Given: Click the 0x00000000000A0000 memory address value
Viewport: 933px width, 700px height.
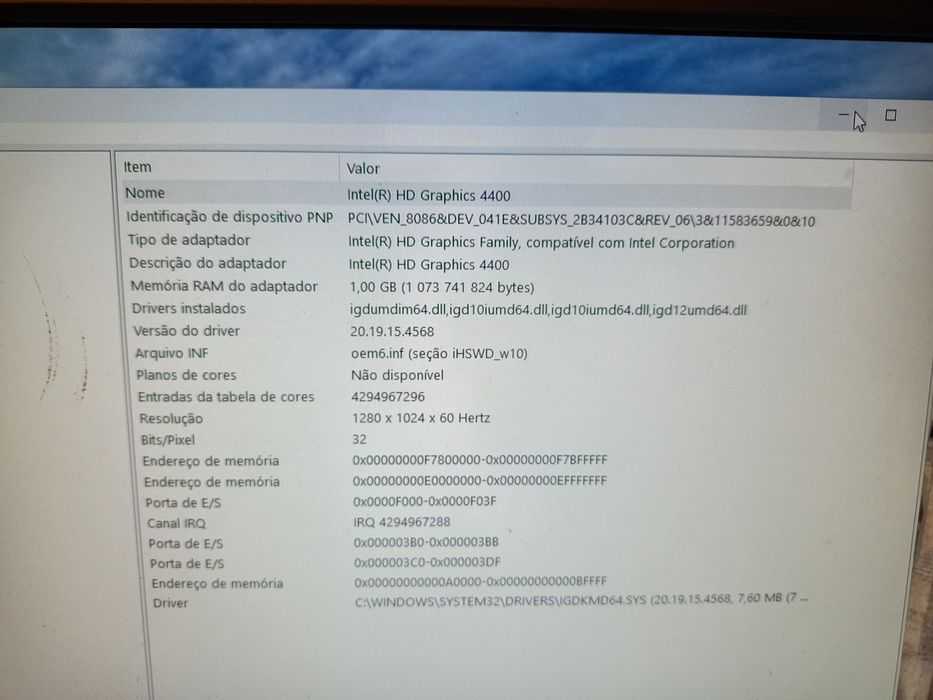Looking at the screenshot, I should 481,581.
